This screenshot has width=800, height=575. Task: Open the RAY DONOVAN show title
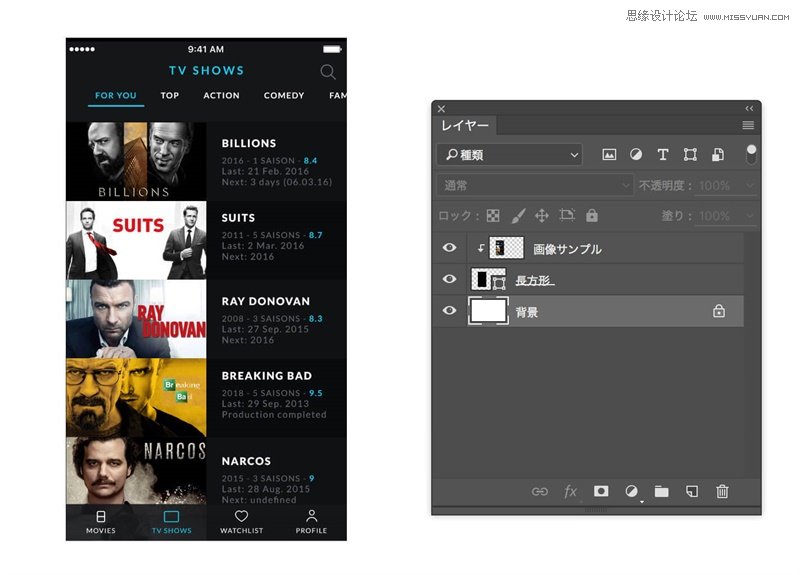[x=266, y=302]
